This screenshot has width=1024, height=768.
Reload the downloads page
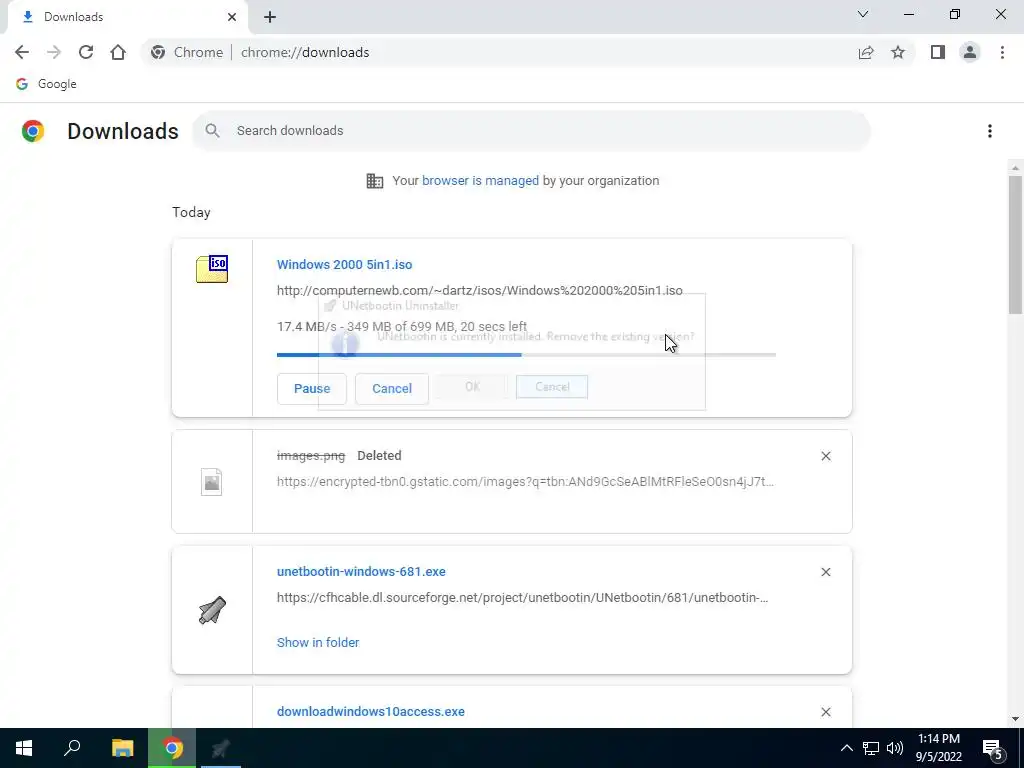coord(86,52)
